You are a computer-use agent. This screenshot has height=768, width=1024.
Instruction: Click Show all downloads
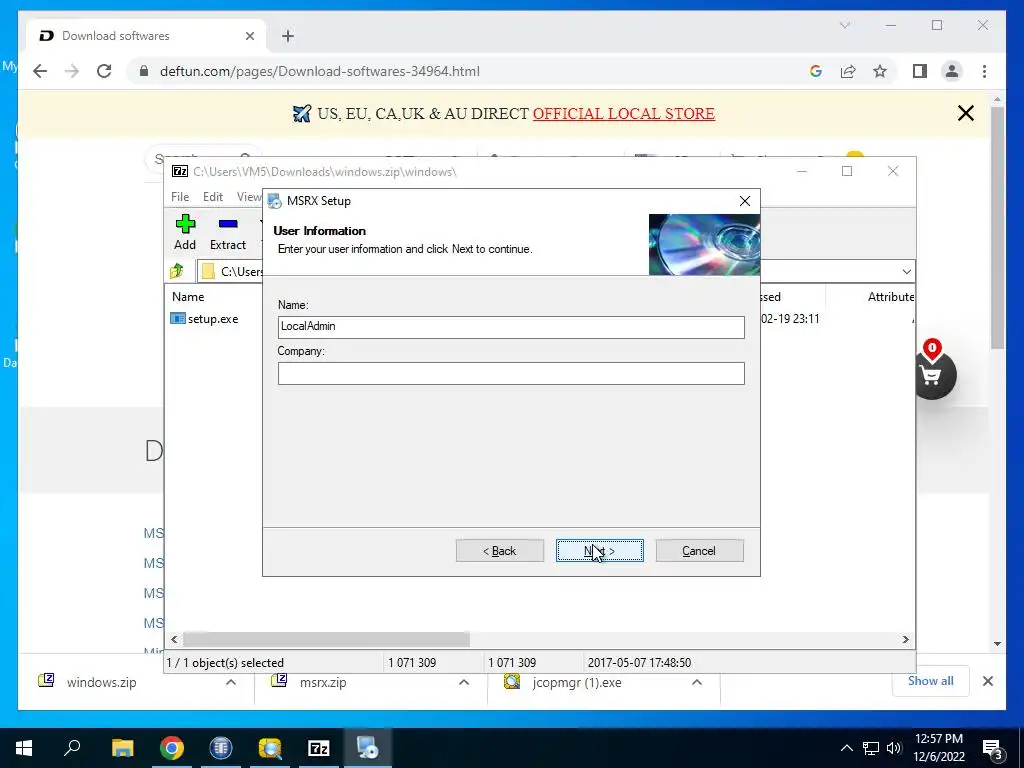[x=931, y=681]
